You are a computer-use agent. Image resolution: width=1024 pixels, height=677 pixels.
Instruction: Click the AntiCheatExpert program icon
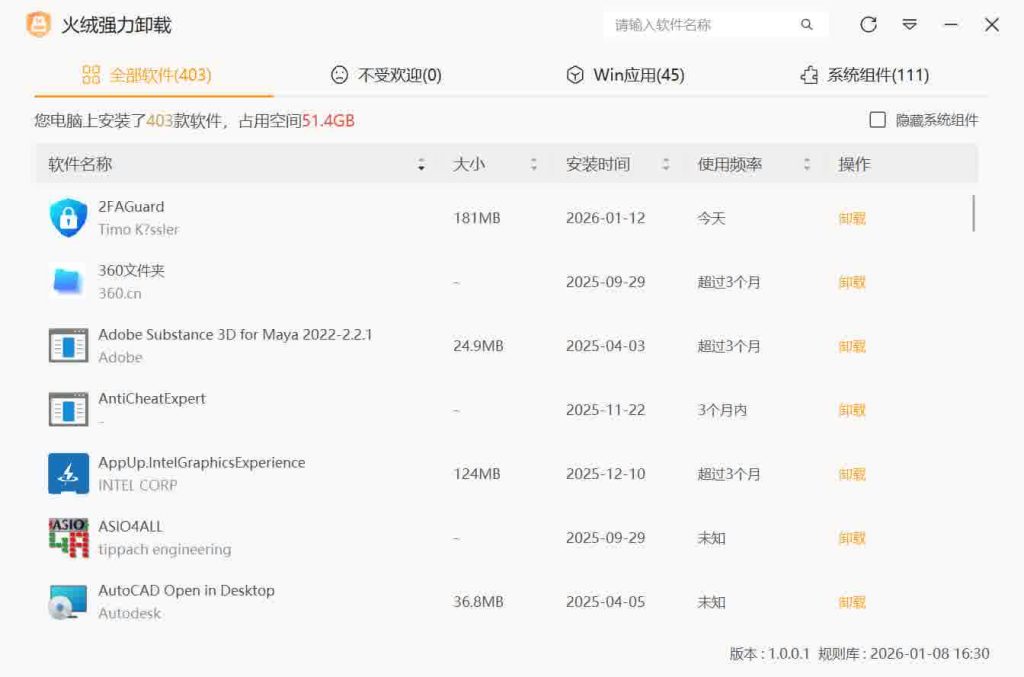66,409
